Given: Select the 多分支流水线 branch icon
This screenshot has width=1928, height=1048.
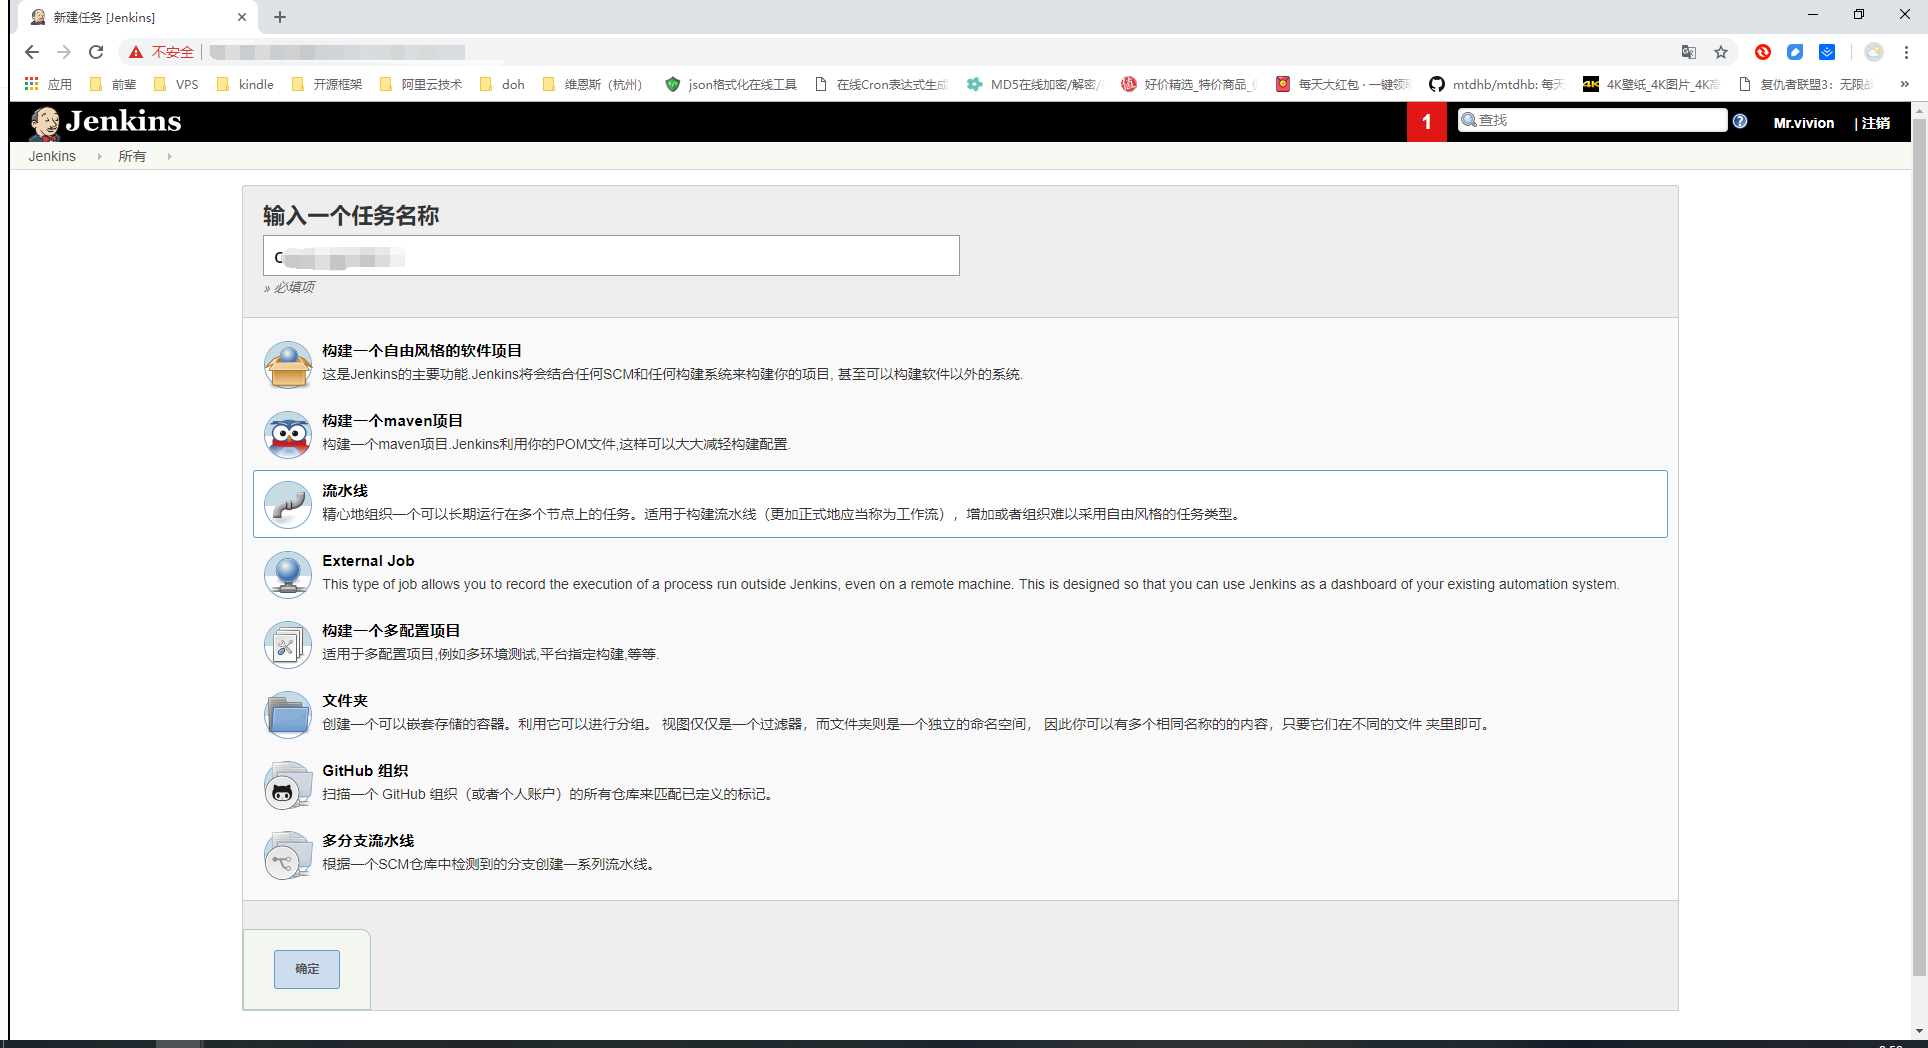Looking at the screenshot, I should coord(287,855).
